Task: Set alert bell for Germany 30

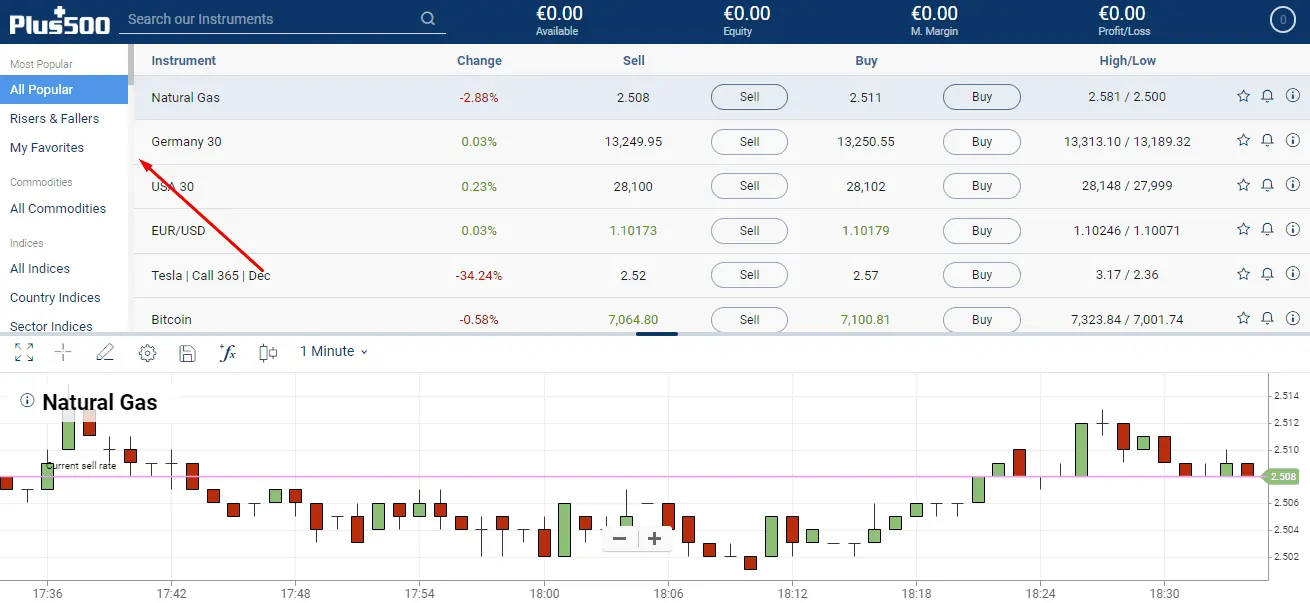Action: [1267, 140]
